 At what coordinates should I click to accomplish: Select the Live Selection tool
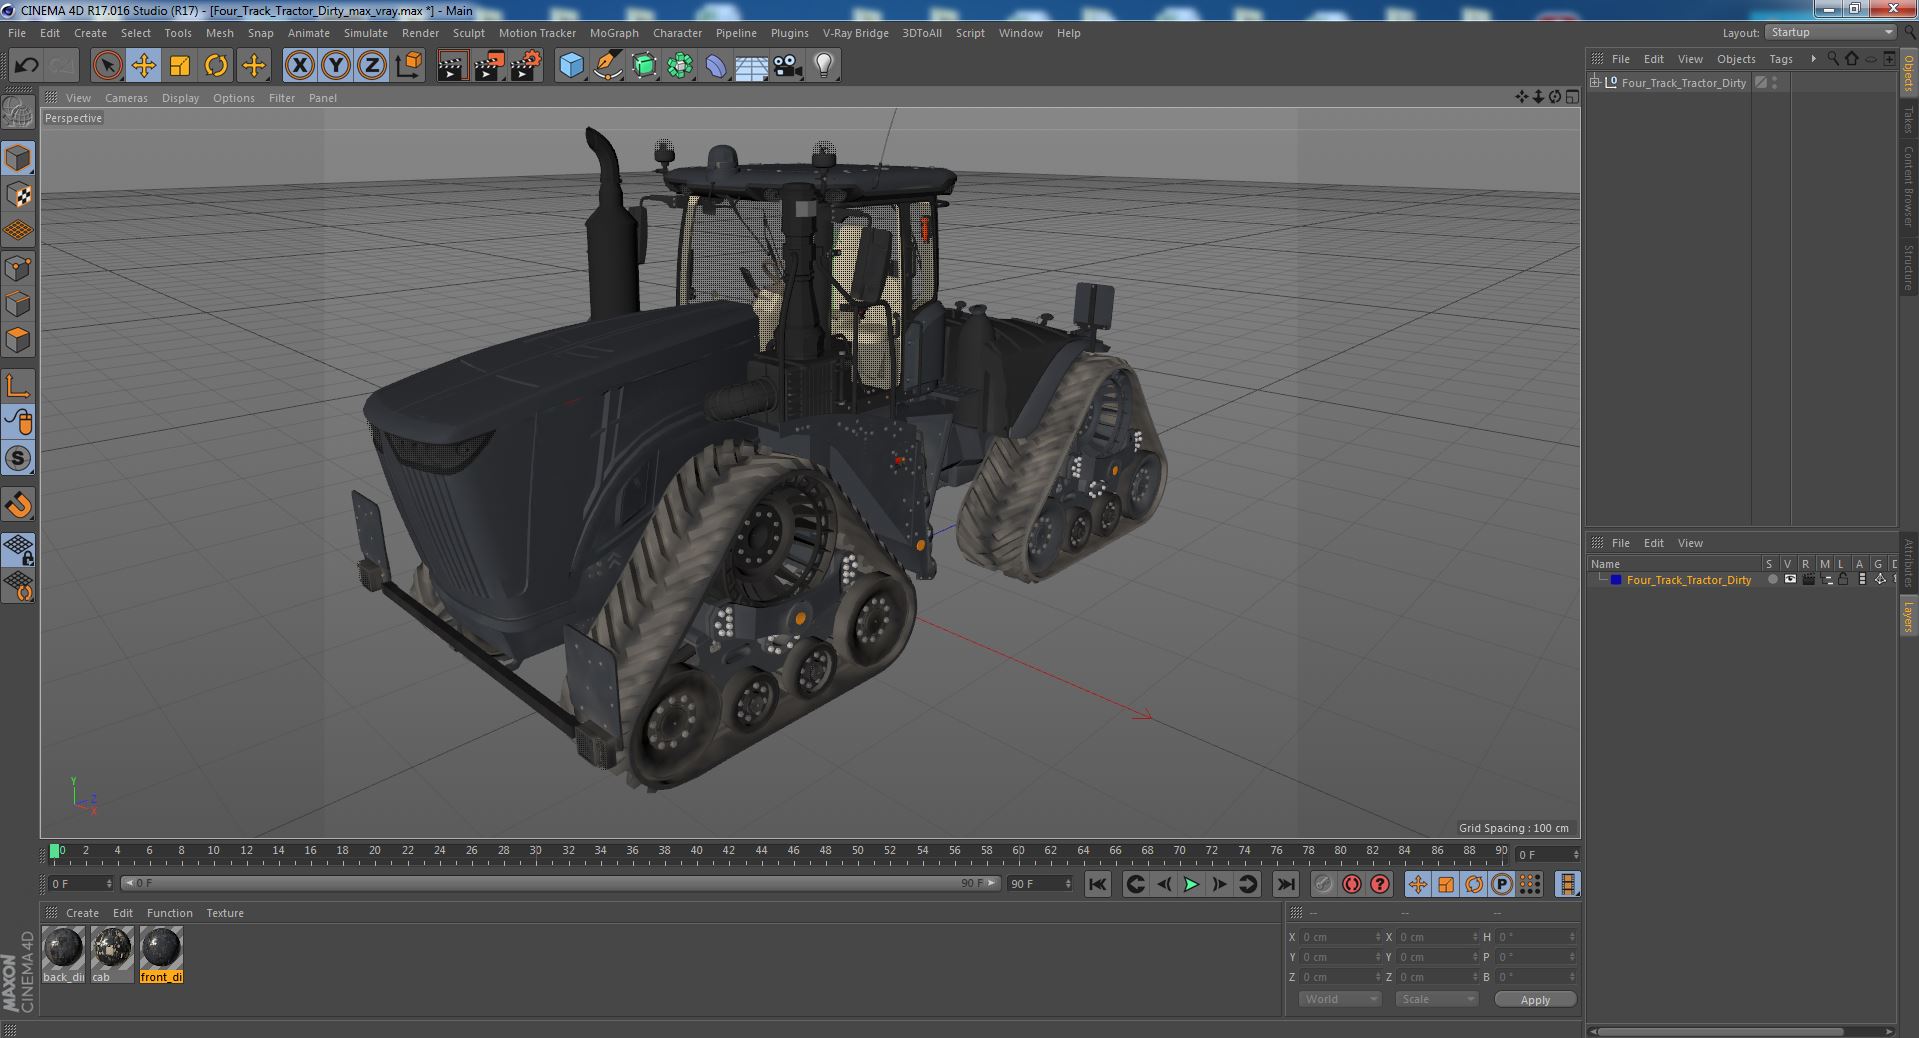click(x=107, y=66)
